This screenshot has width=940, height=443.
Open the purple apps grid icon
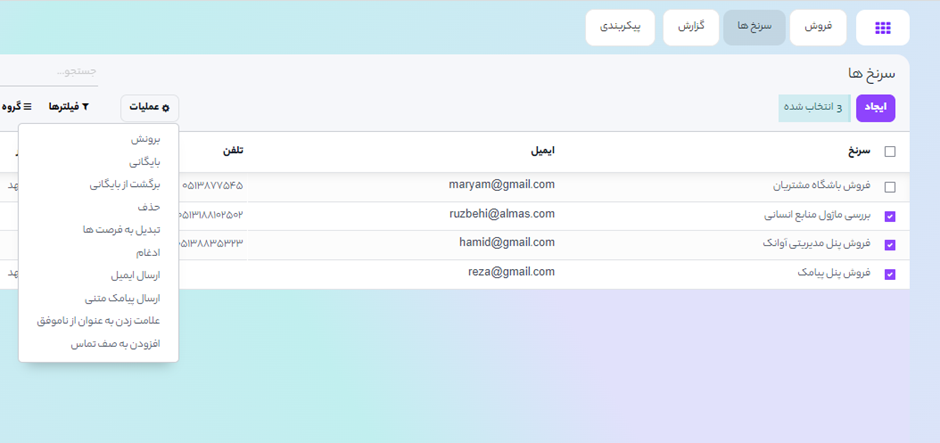point(882,28)
